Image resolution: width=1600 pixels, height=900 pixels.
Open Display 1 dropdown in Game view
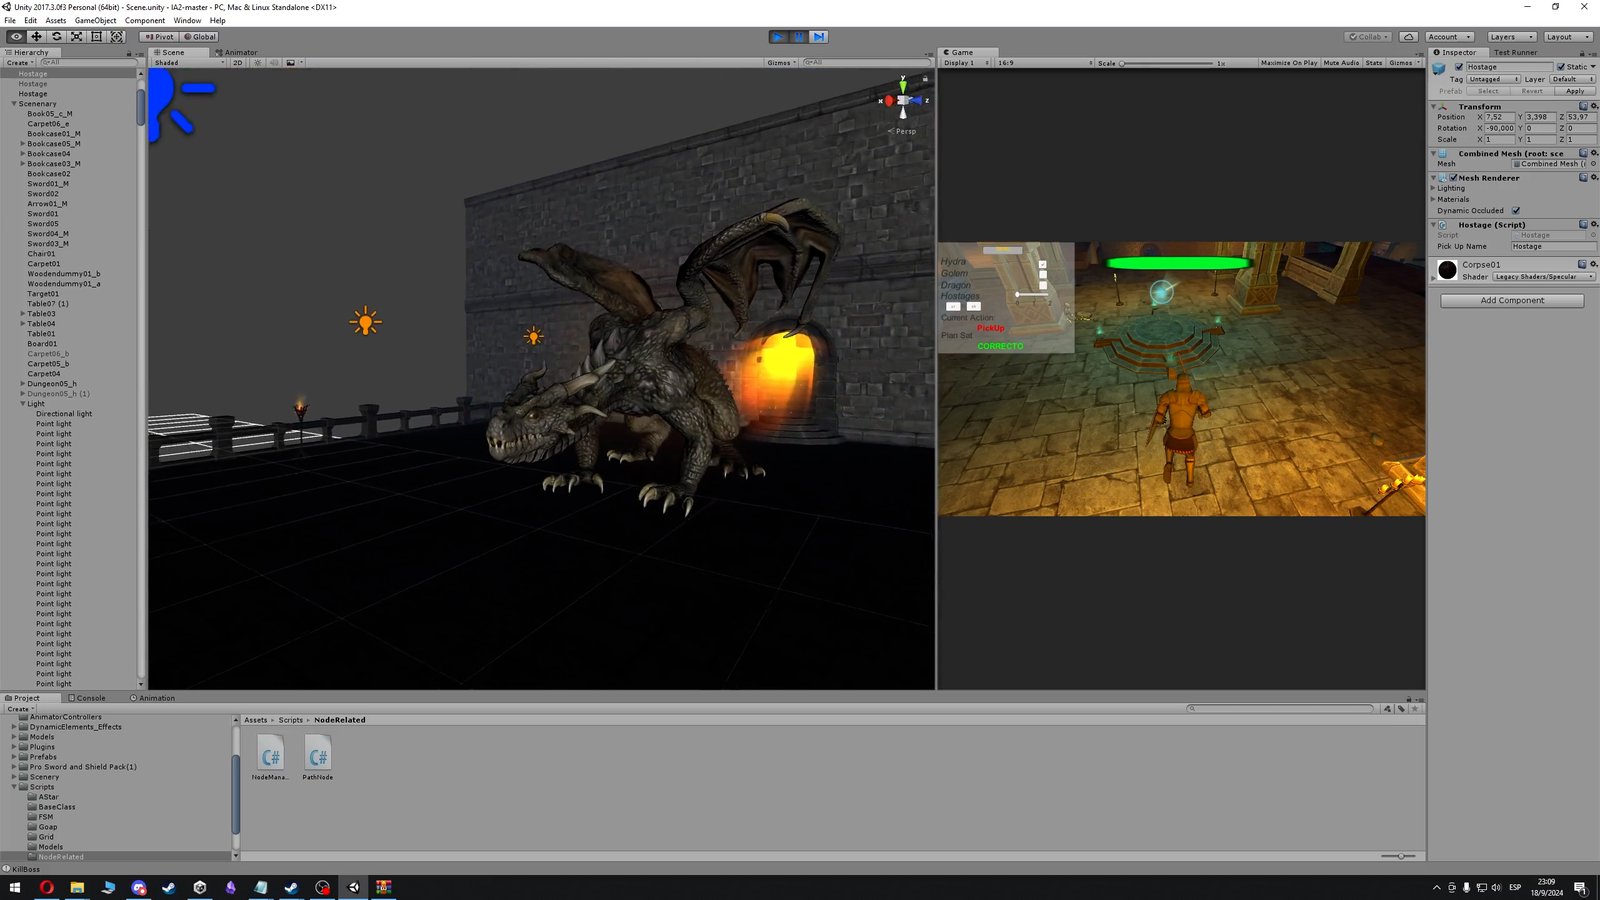[966, 63]
